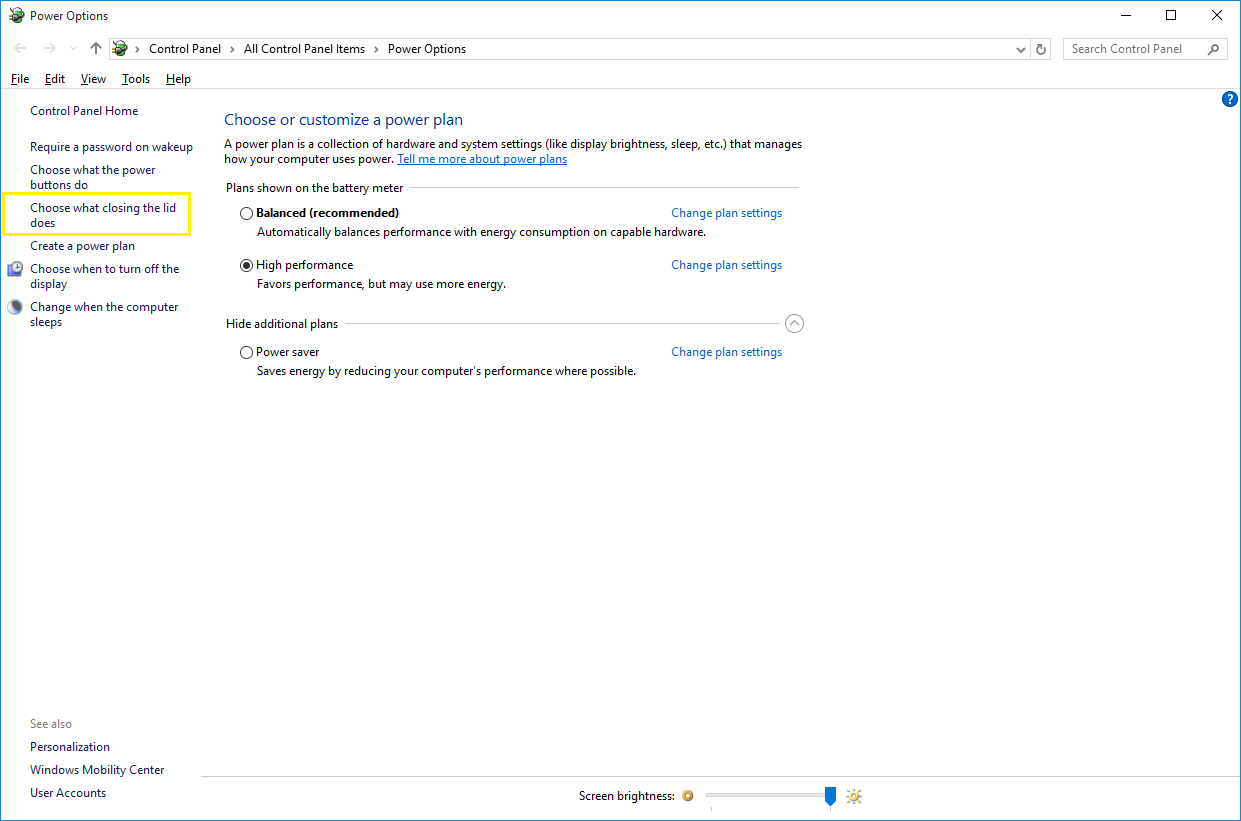Click the 'Hide additional plans' label
1241x821 pixels.
[x=282, y=324]
